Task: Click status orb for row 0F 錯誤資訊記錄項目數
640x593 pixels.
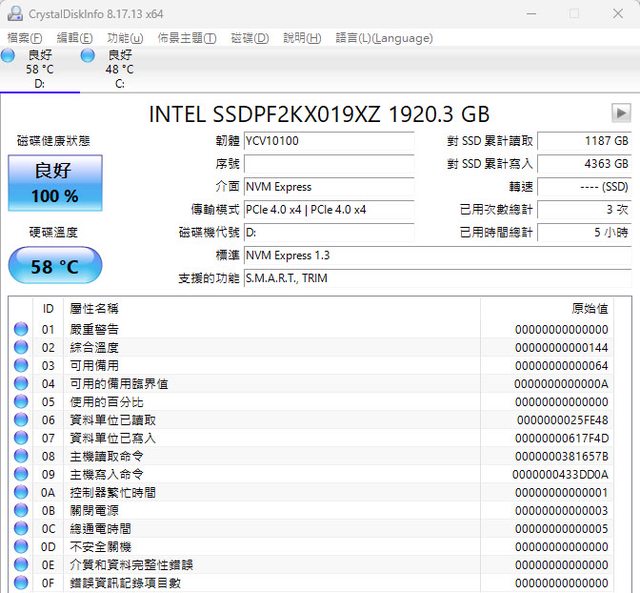Action: [21, 583]
